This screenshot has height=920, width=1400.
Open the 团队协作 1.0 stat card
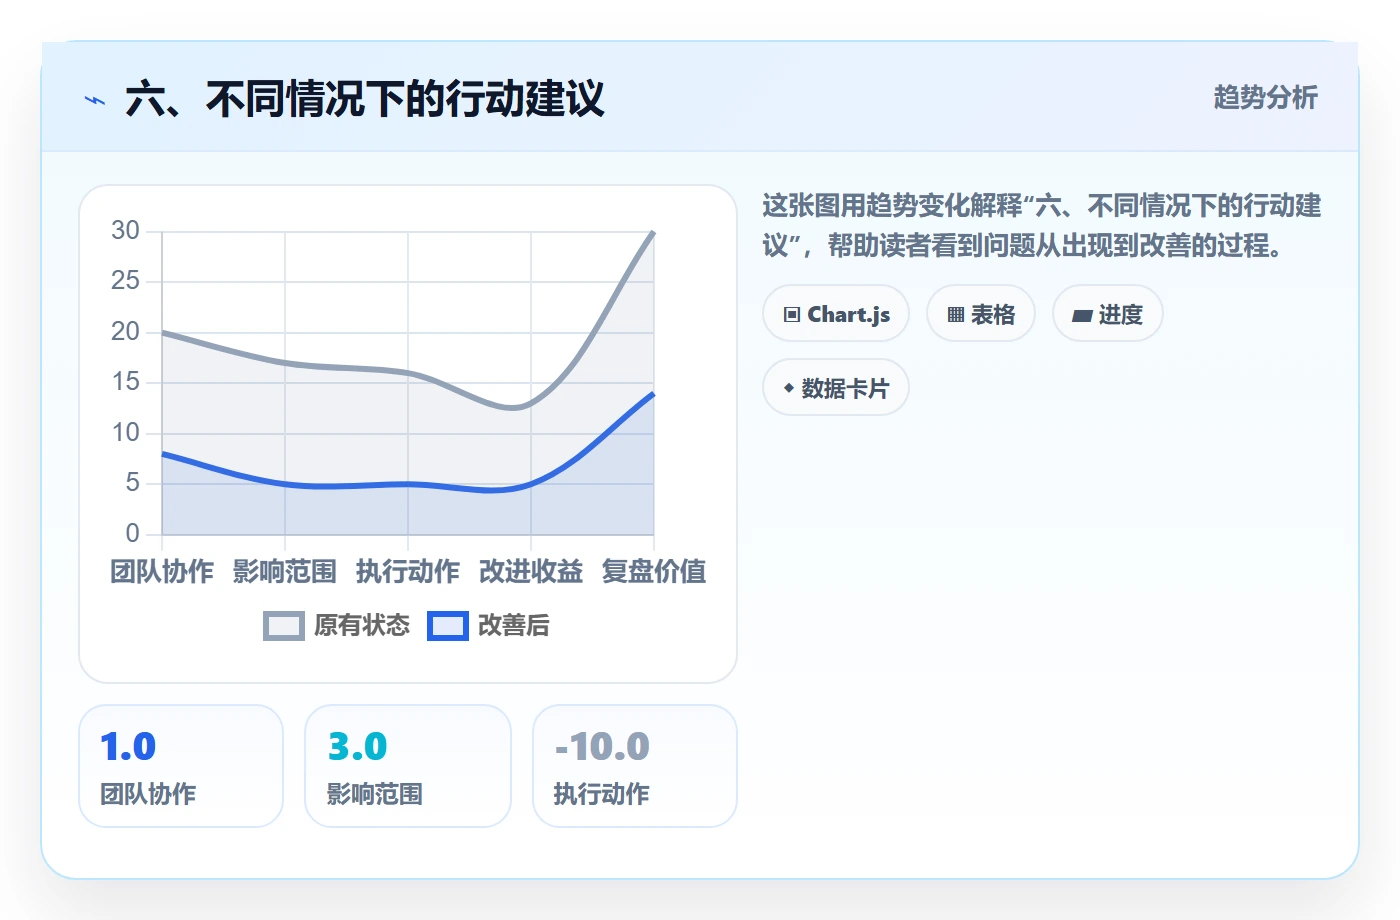point(181,766)
